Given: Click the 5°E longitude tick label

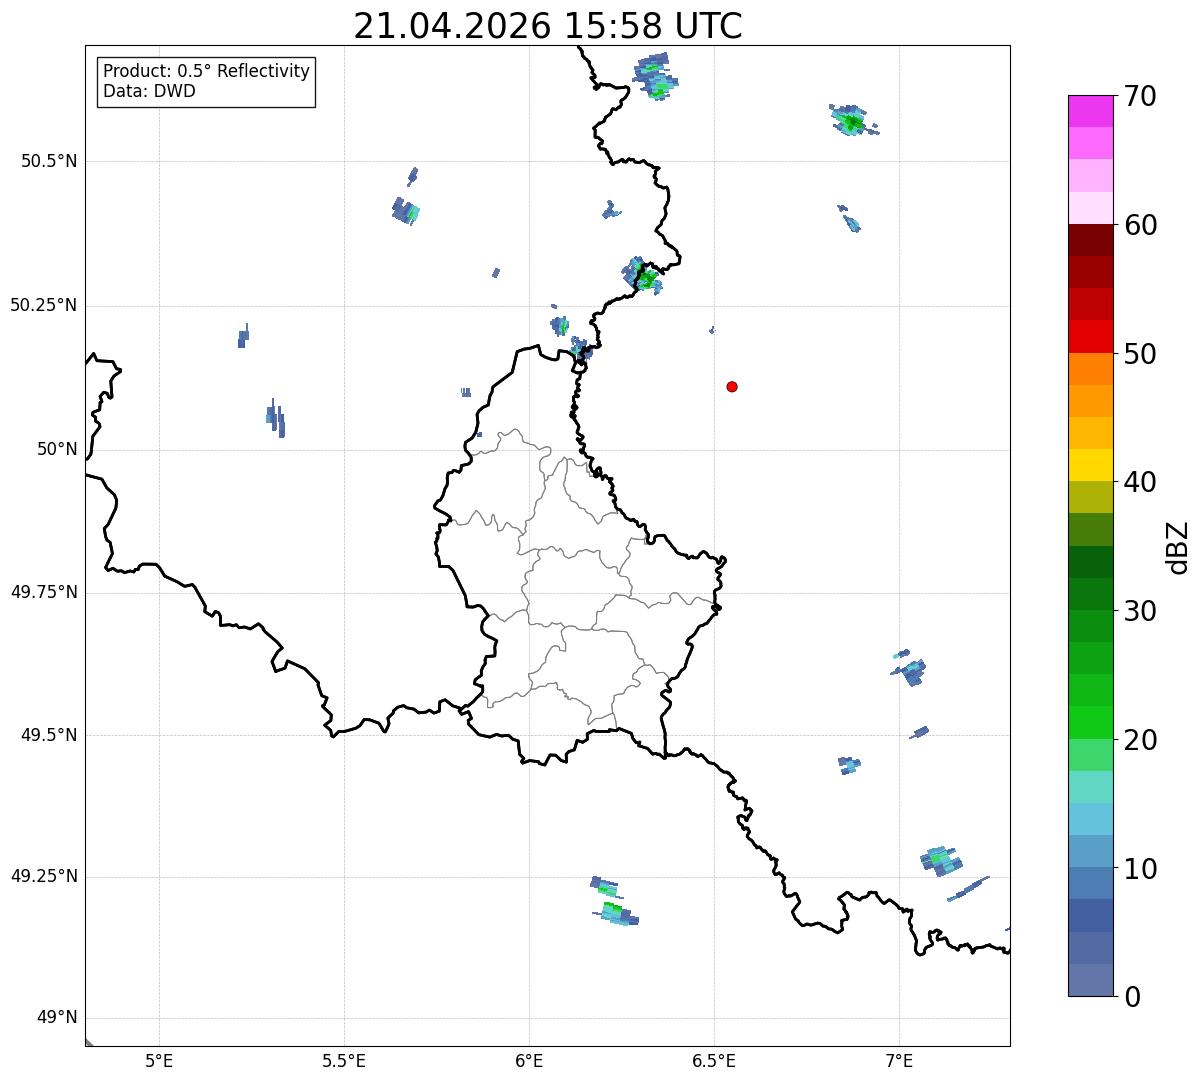Looking at the screenshot, I should click(159, 1060).
